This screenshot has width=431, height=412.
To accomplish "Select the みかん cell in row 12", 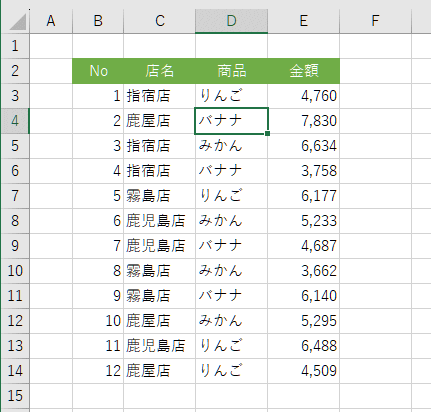I will (231, 321).
